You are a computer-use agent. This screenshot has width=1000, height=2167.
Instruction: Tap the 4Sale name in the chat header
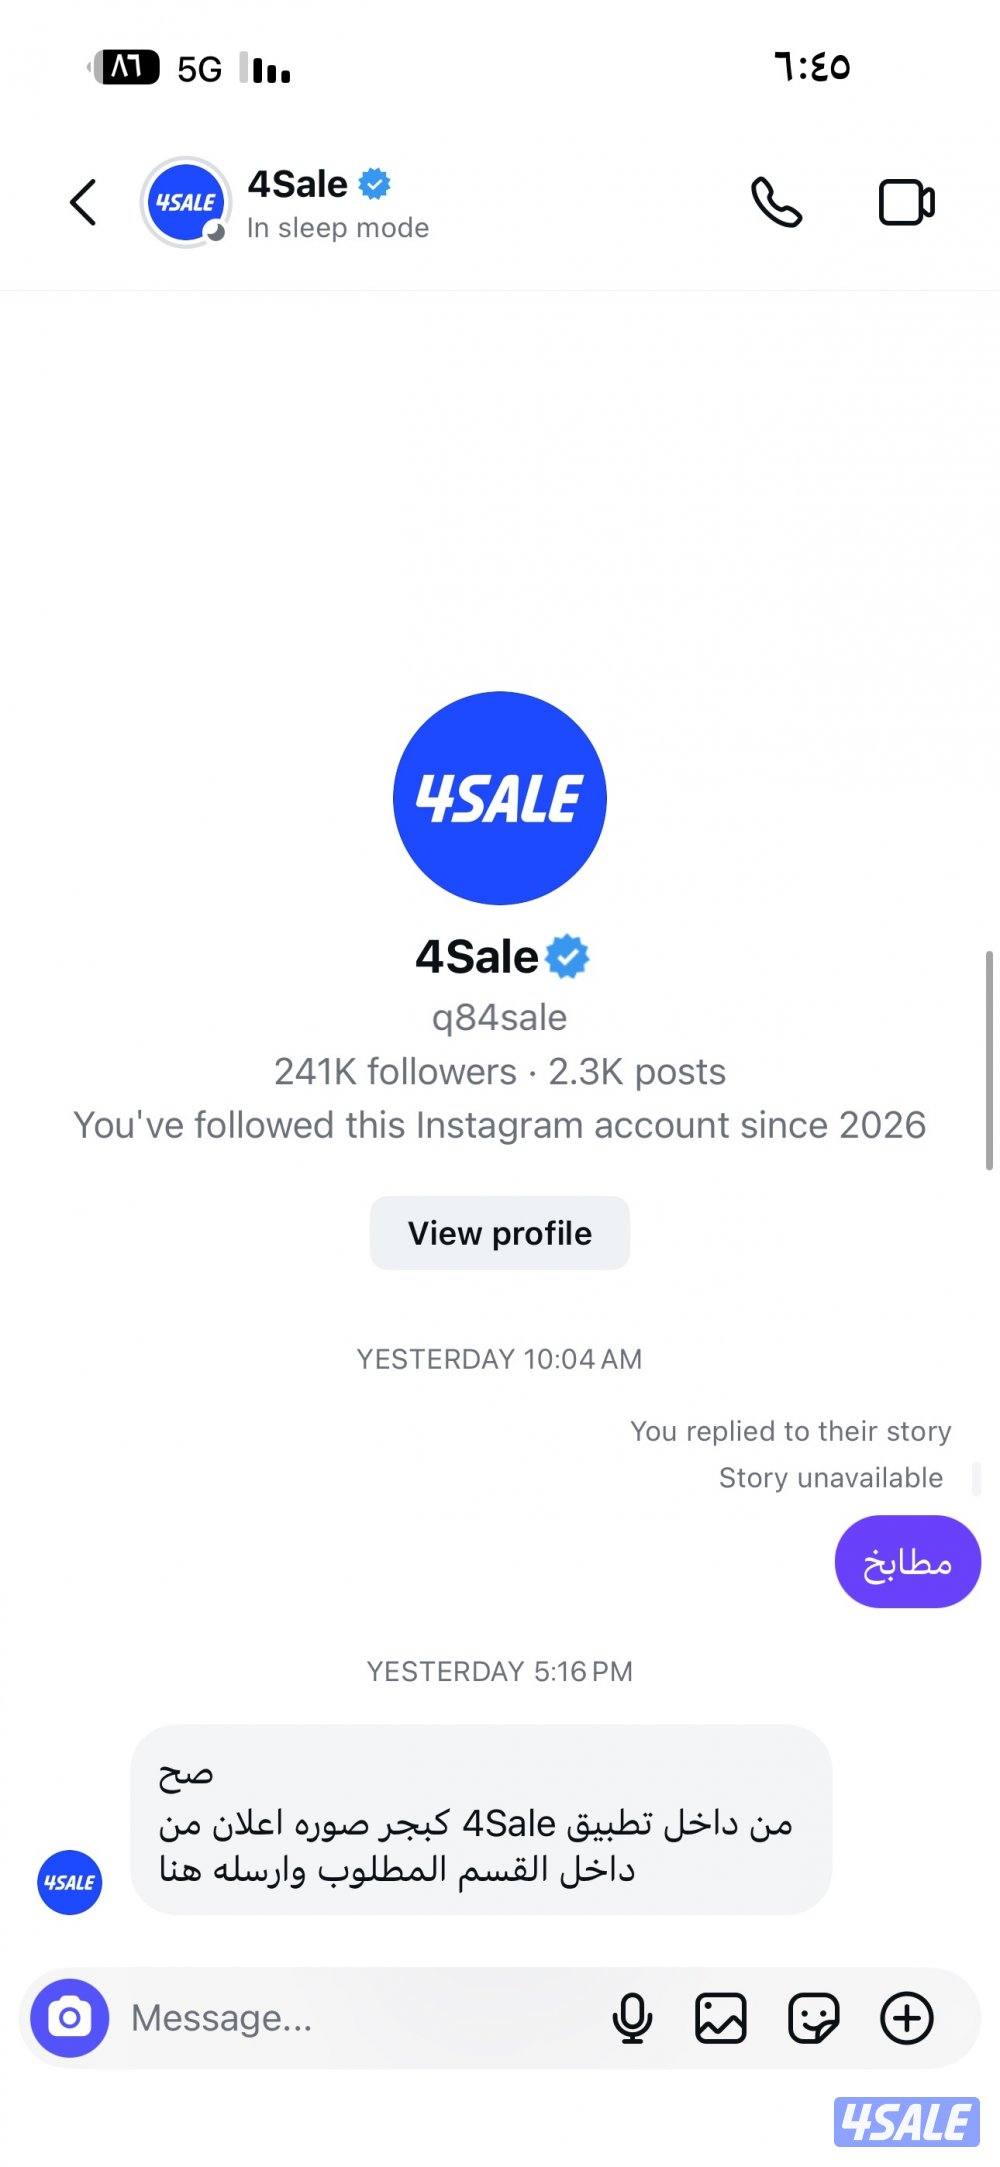tap(298, 184)
